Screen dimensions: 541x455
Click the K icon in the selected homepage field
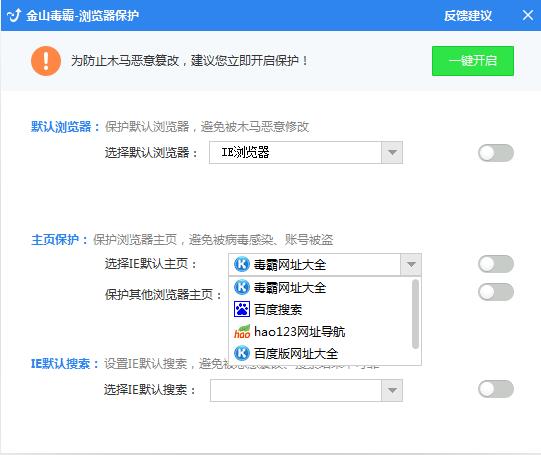click(242, 265)
